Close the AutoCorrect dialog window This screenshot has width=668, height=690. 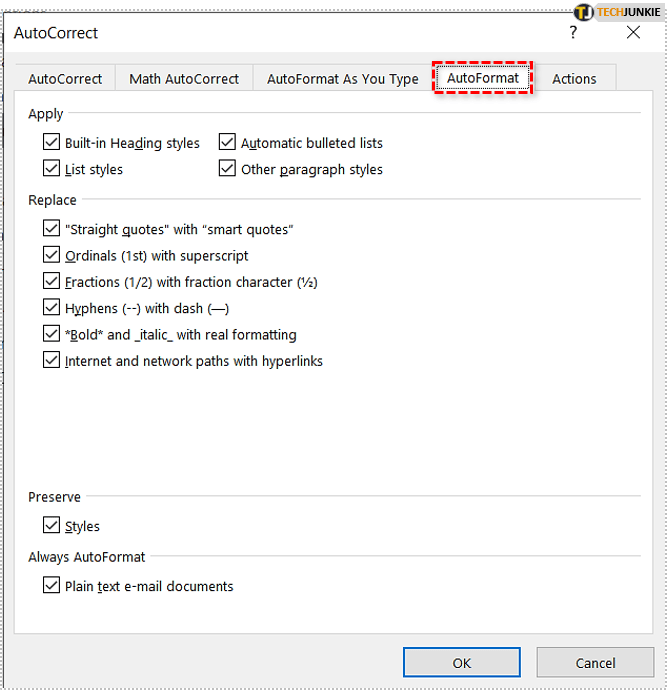tap(633, 33)
